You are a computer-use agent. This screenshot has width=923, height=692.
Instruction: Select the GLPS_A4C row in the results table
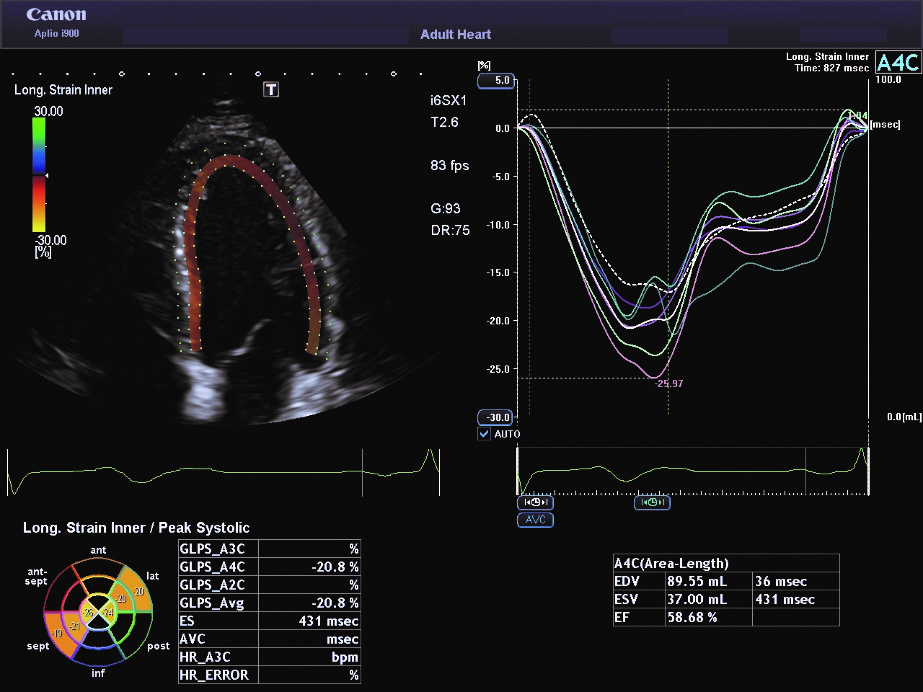tap(268, 566)
